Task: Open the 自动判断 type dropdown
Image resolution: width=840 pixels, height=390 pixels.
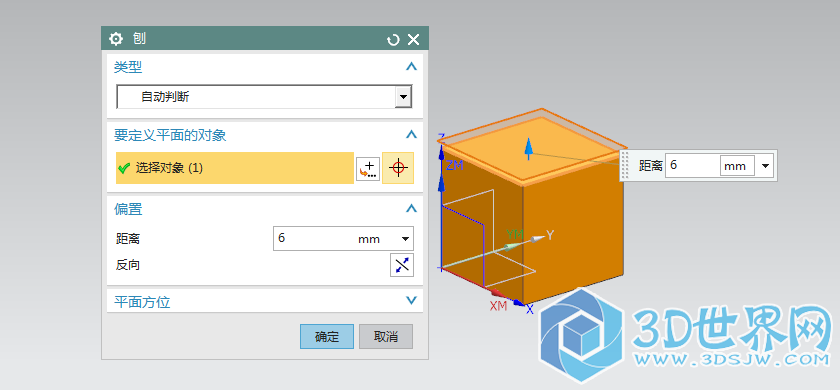Action: point(403,98)
